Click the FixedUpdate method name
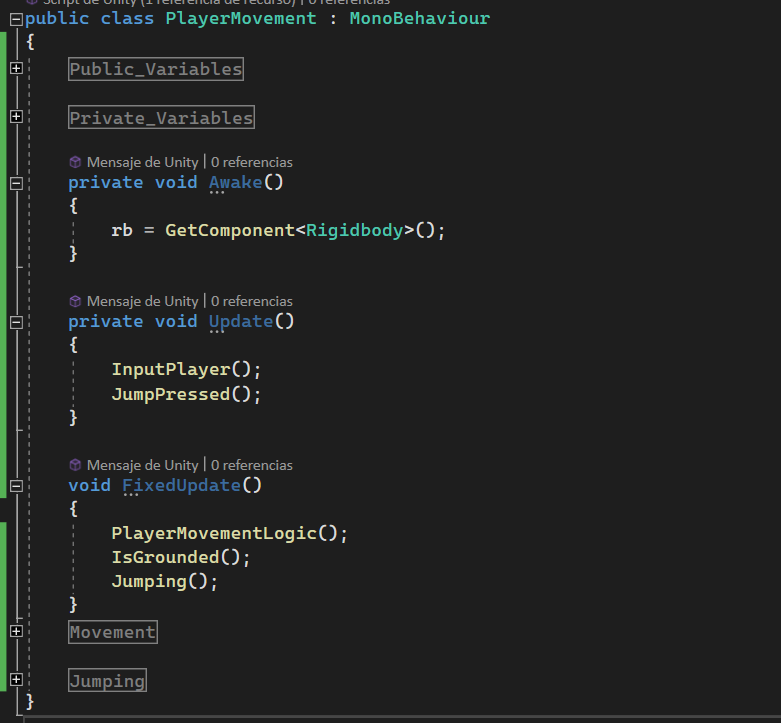The width and height of the screenshot is (781, 723). (x=182, y=485)
